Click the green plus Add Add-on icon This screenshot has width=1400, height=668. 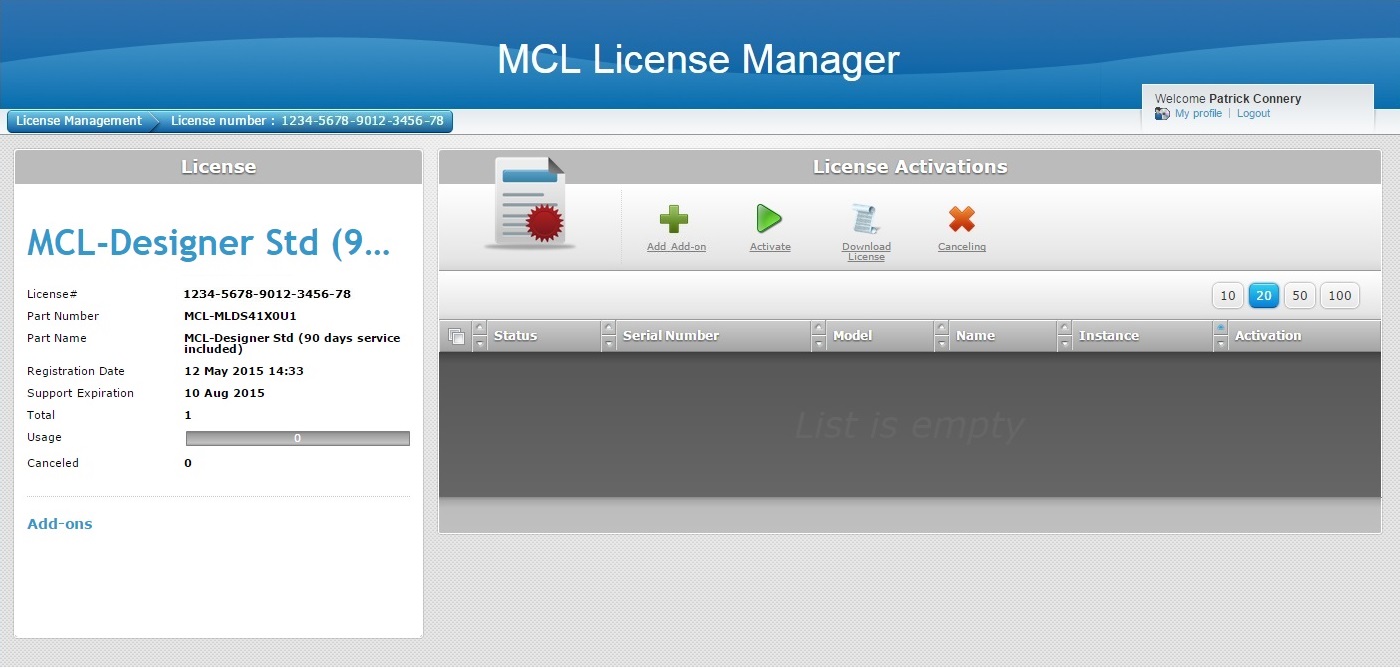pos(674,219)
